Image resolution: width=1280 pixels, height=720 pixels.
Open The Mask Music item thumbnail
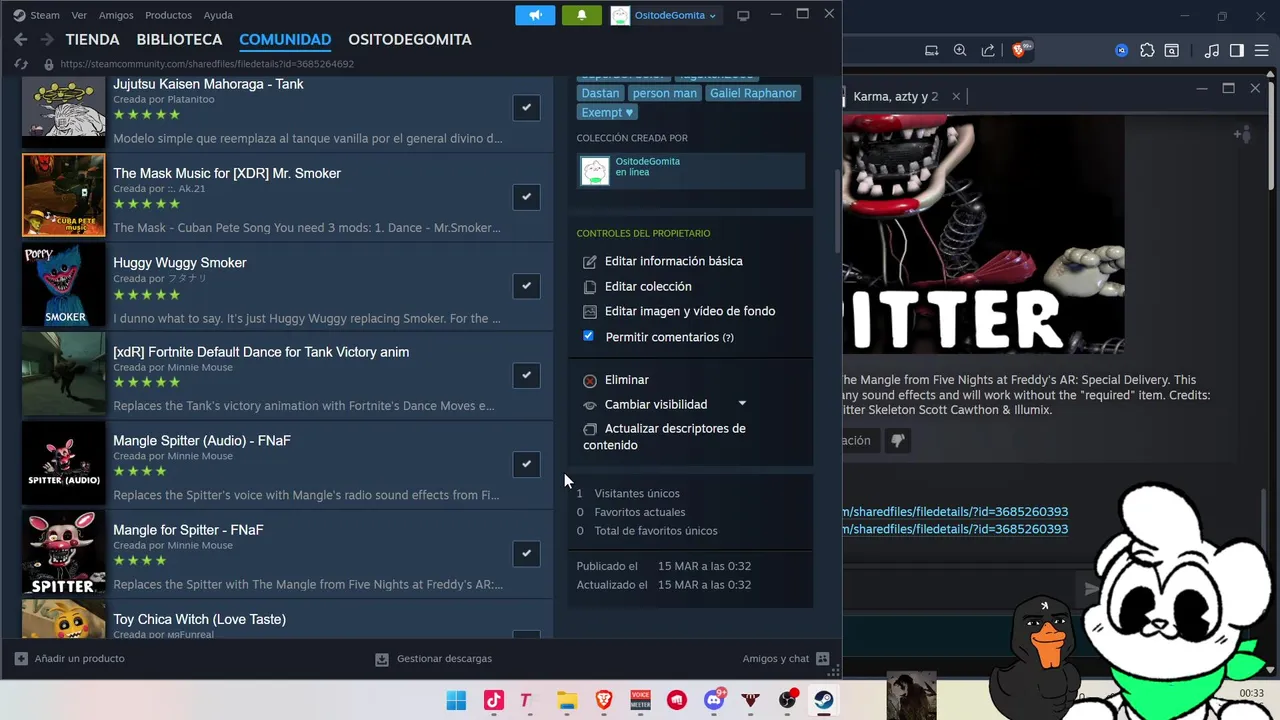(x=64, y=195)
